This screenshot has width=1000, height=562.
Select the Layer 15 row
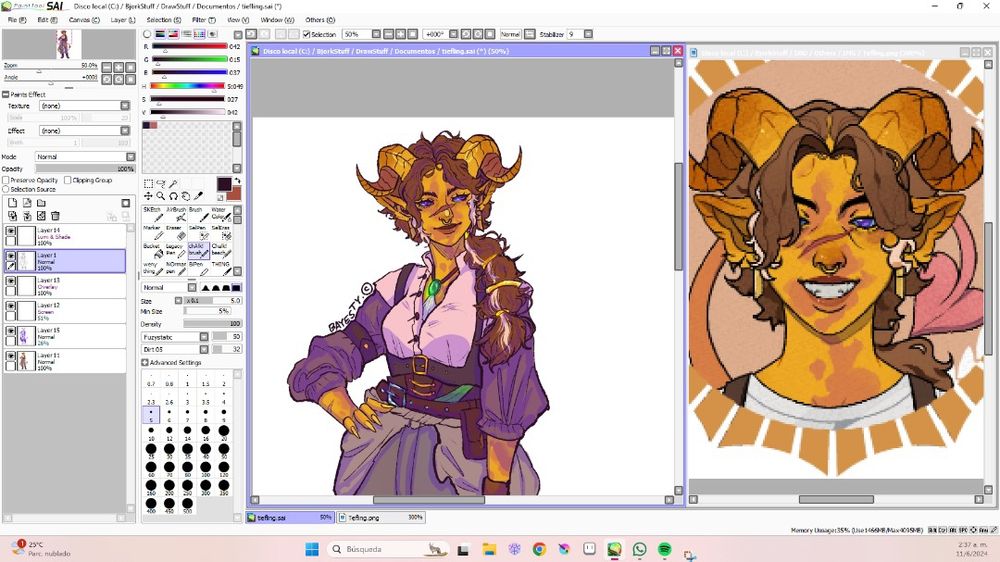[64, 336]
